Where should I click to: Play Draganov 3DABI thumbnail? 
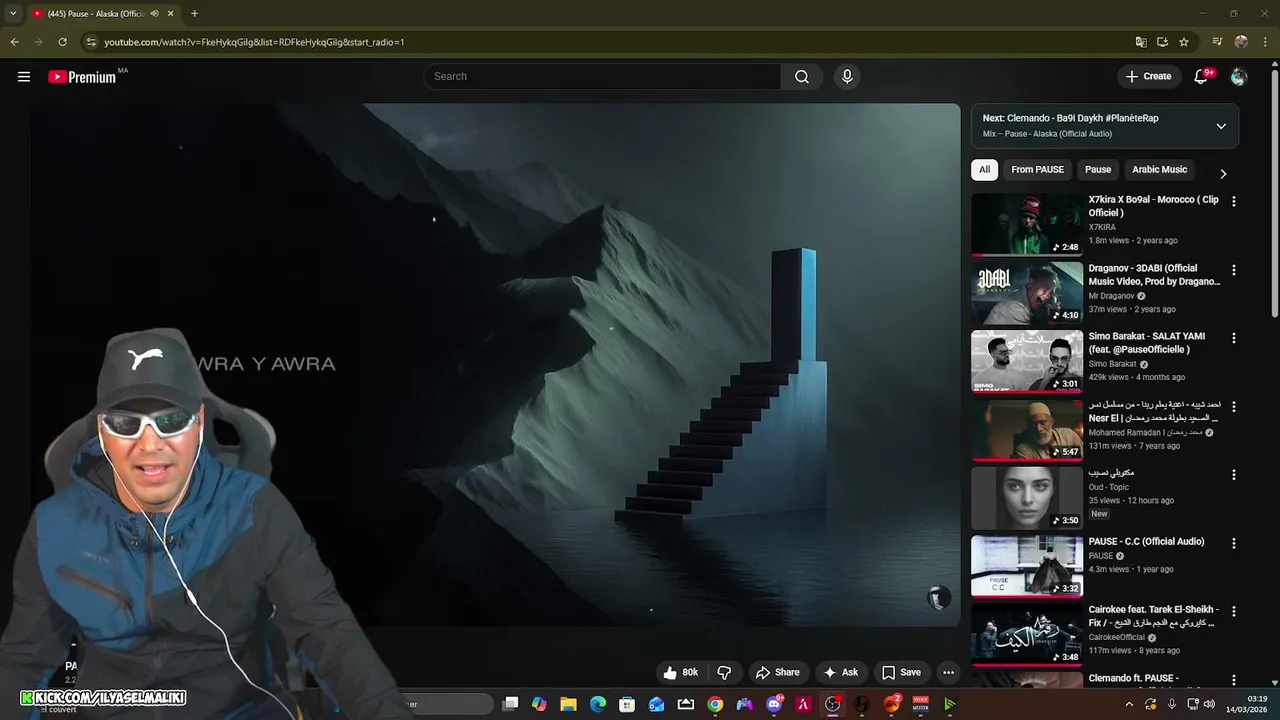pyautogui.click(x=1027, y=293)
